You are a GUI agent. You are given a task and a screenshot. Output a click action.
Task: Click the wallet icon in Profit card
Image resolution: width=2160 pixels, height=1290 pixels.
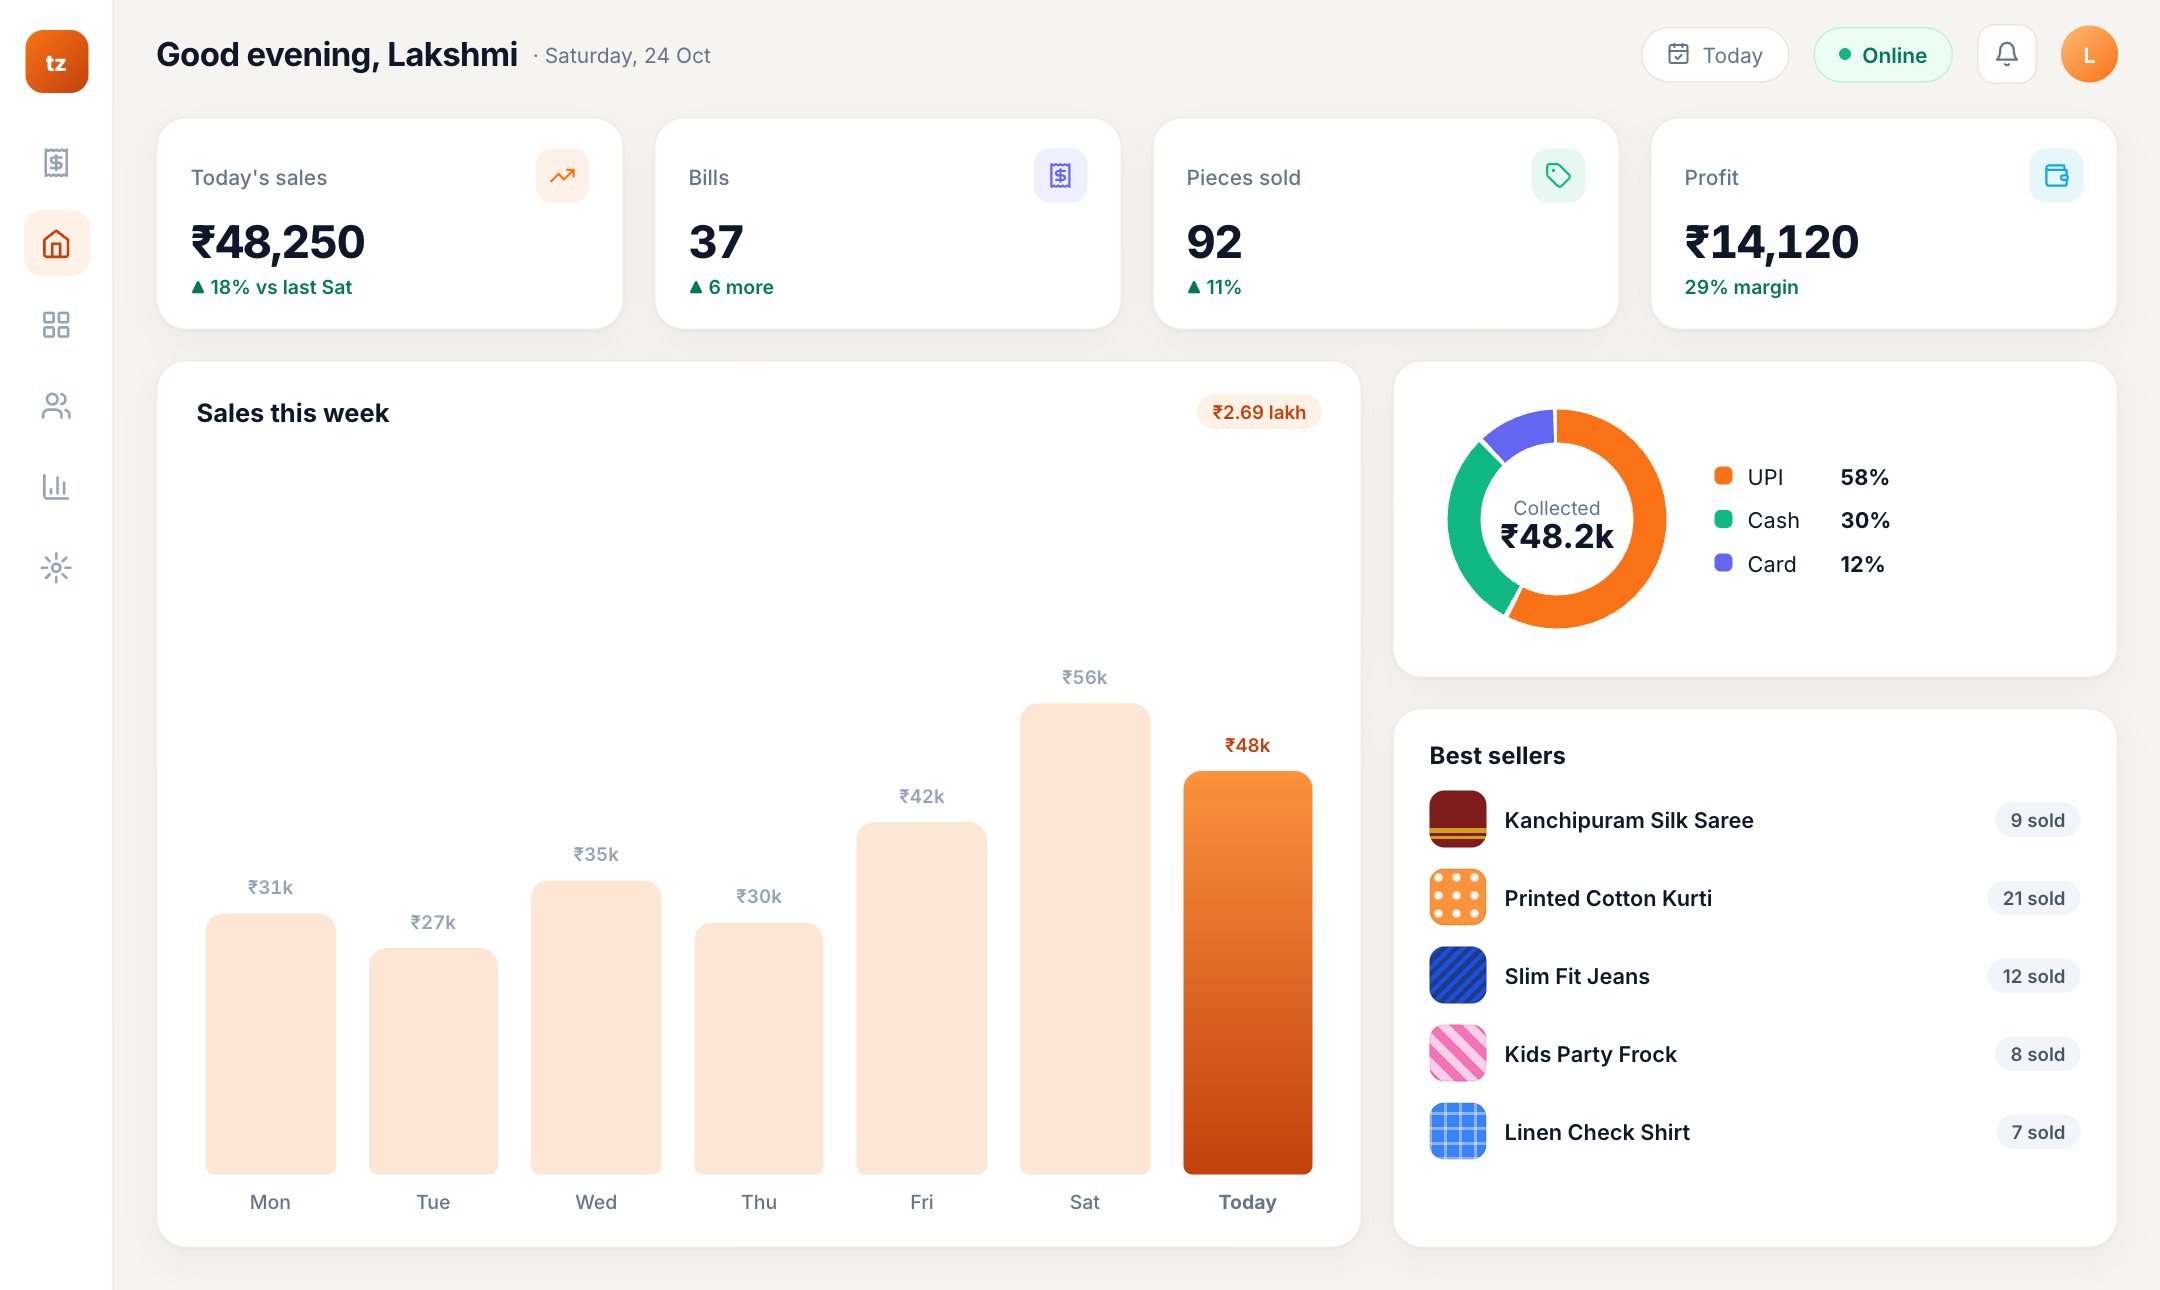tap(2056, 176)
